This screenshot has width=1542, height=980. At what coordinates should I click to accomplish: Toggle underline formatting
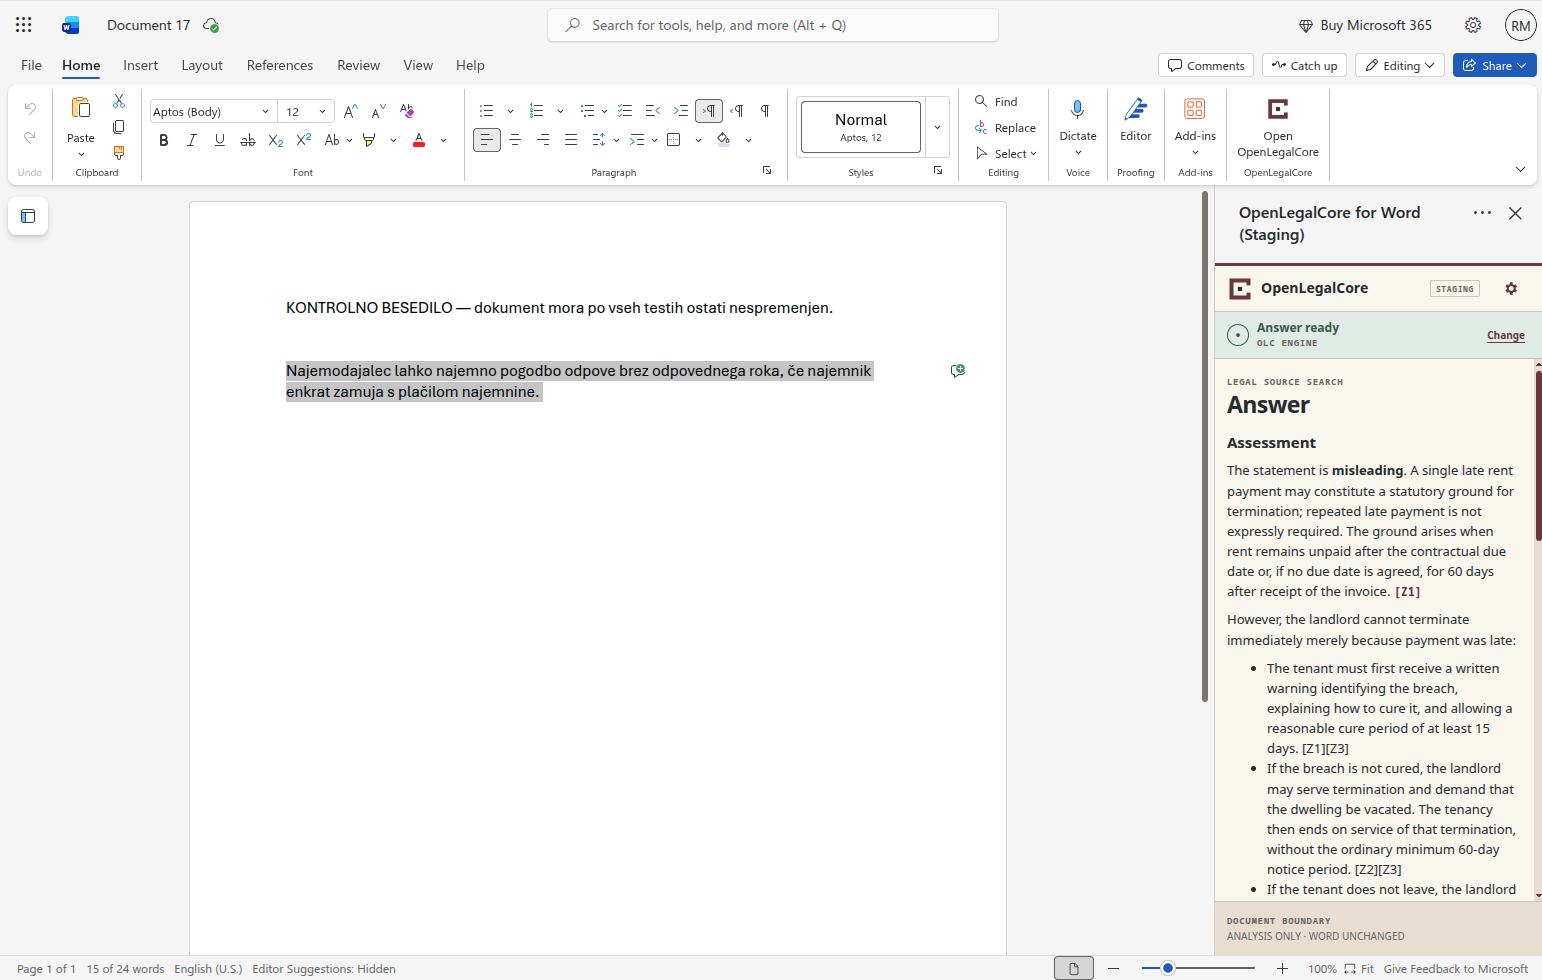220,140
